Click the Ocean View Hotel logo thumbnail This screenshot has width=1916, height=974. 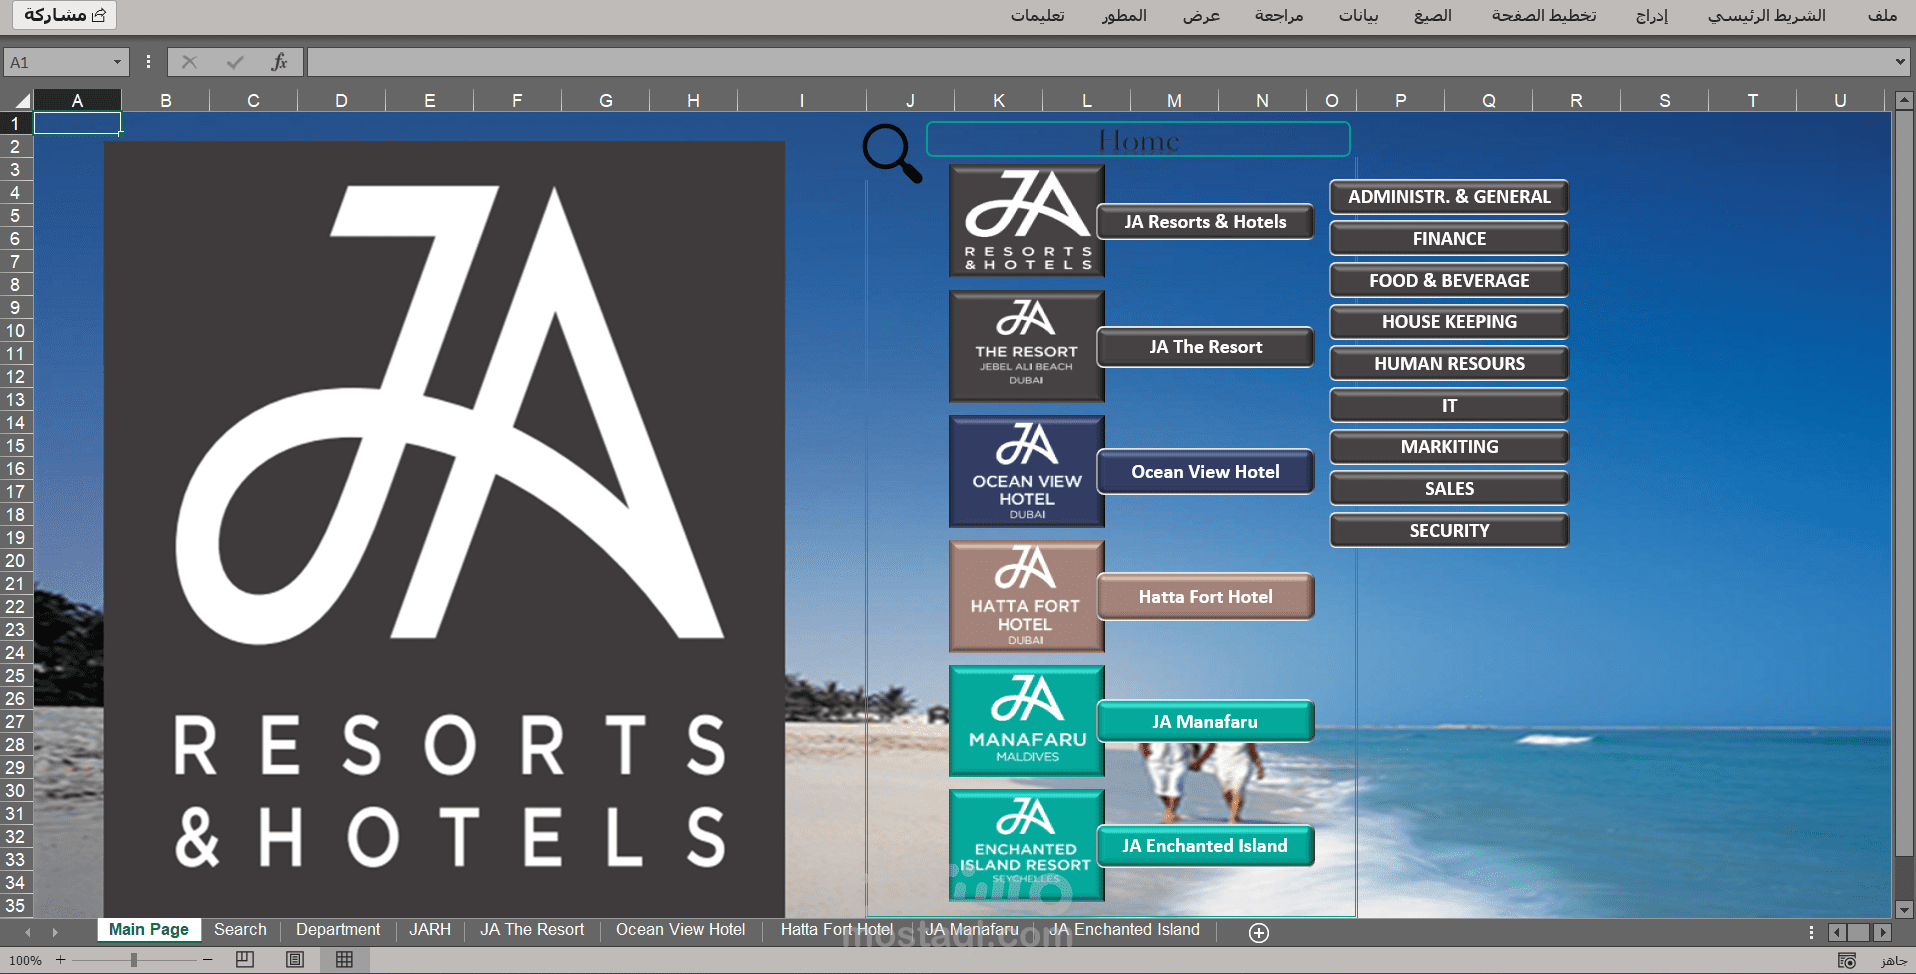[x=1027, y=471]
